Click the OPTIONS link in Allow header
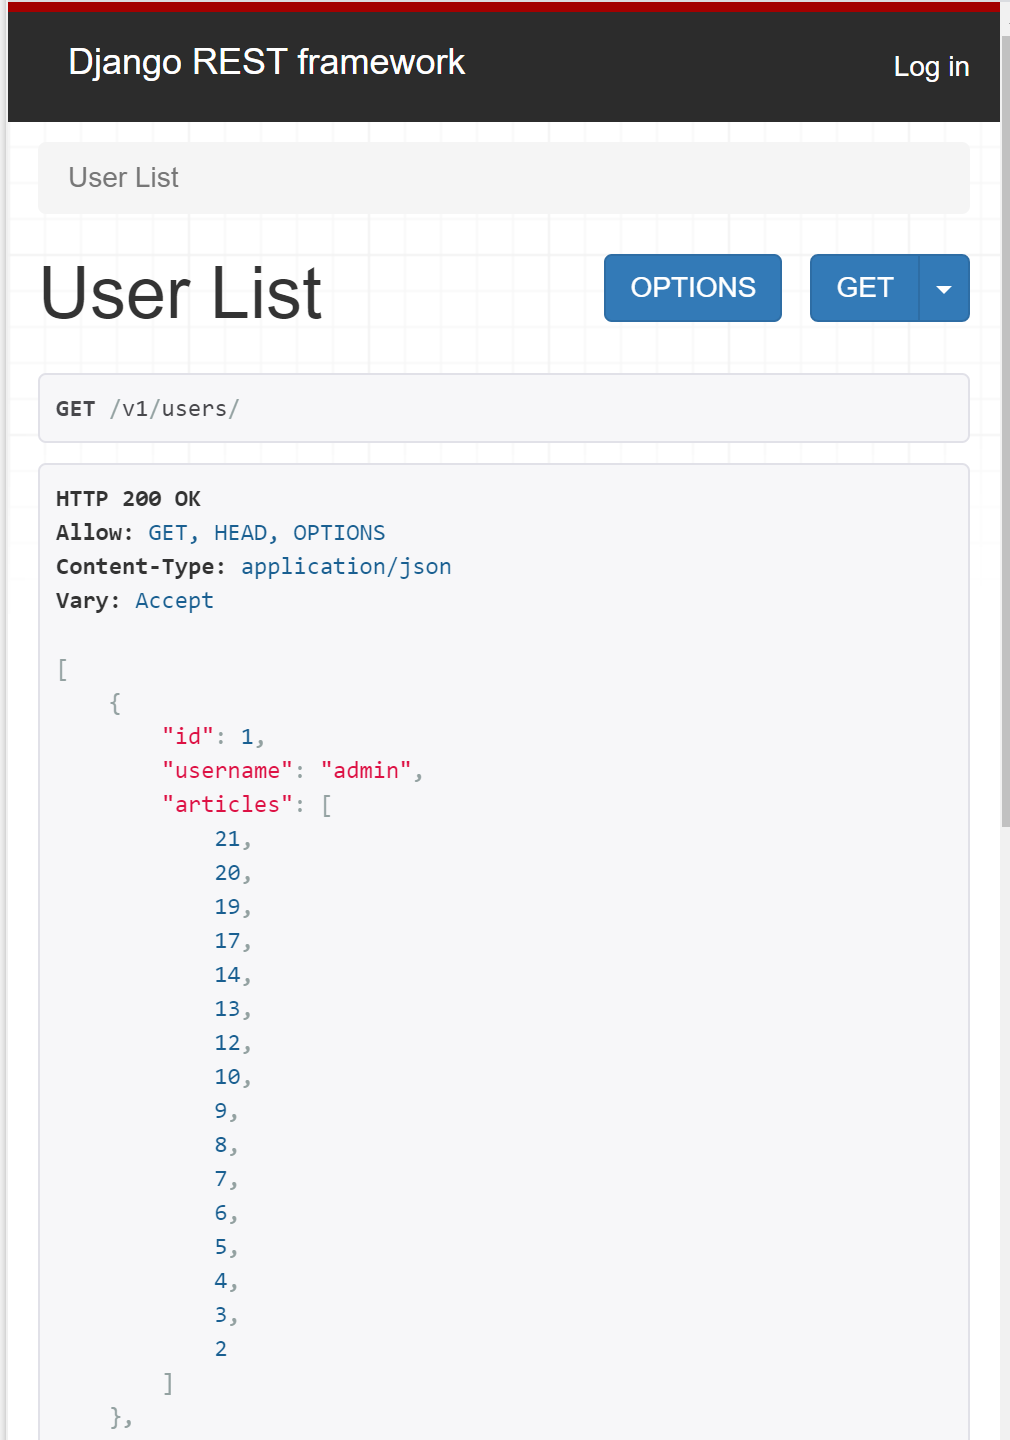 coord(339,532)
